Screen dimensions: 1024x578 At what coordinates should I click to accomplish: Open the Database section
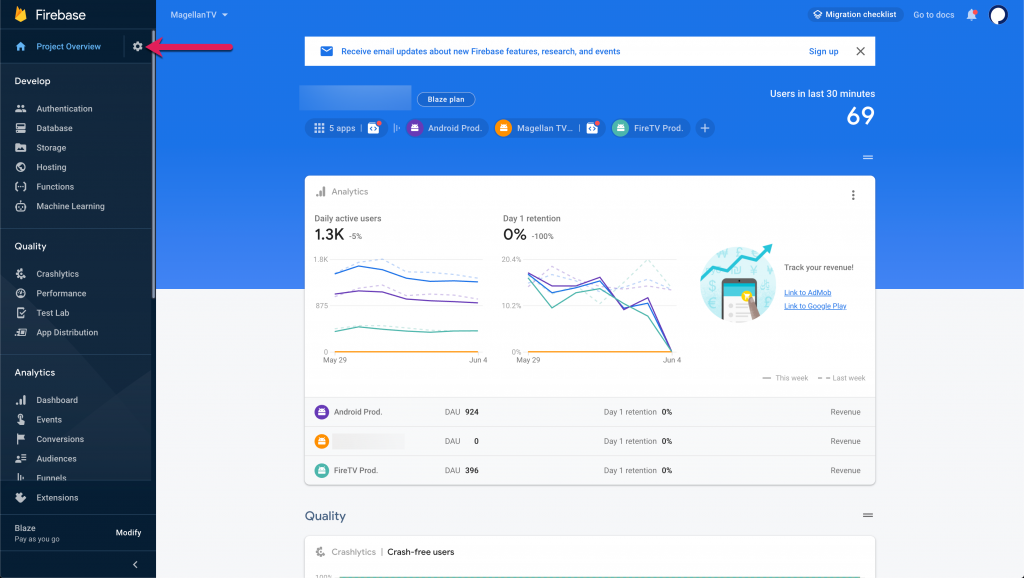pos(54,128)
